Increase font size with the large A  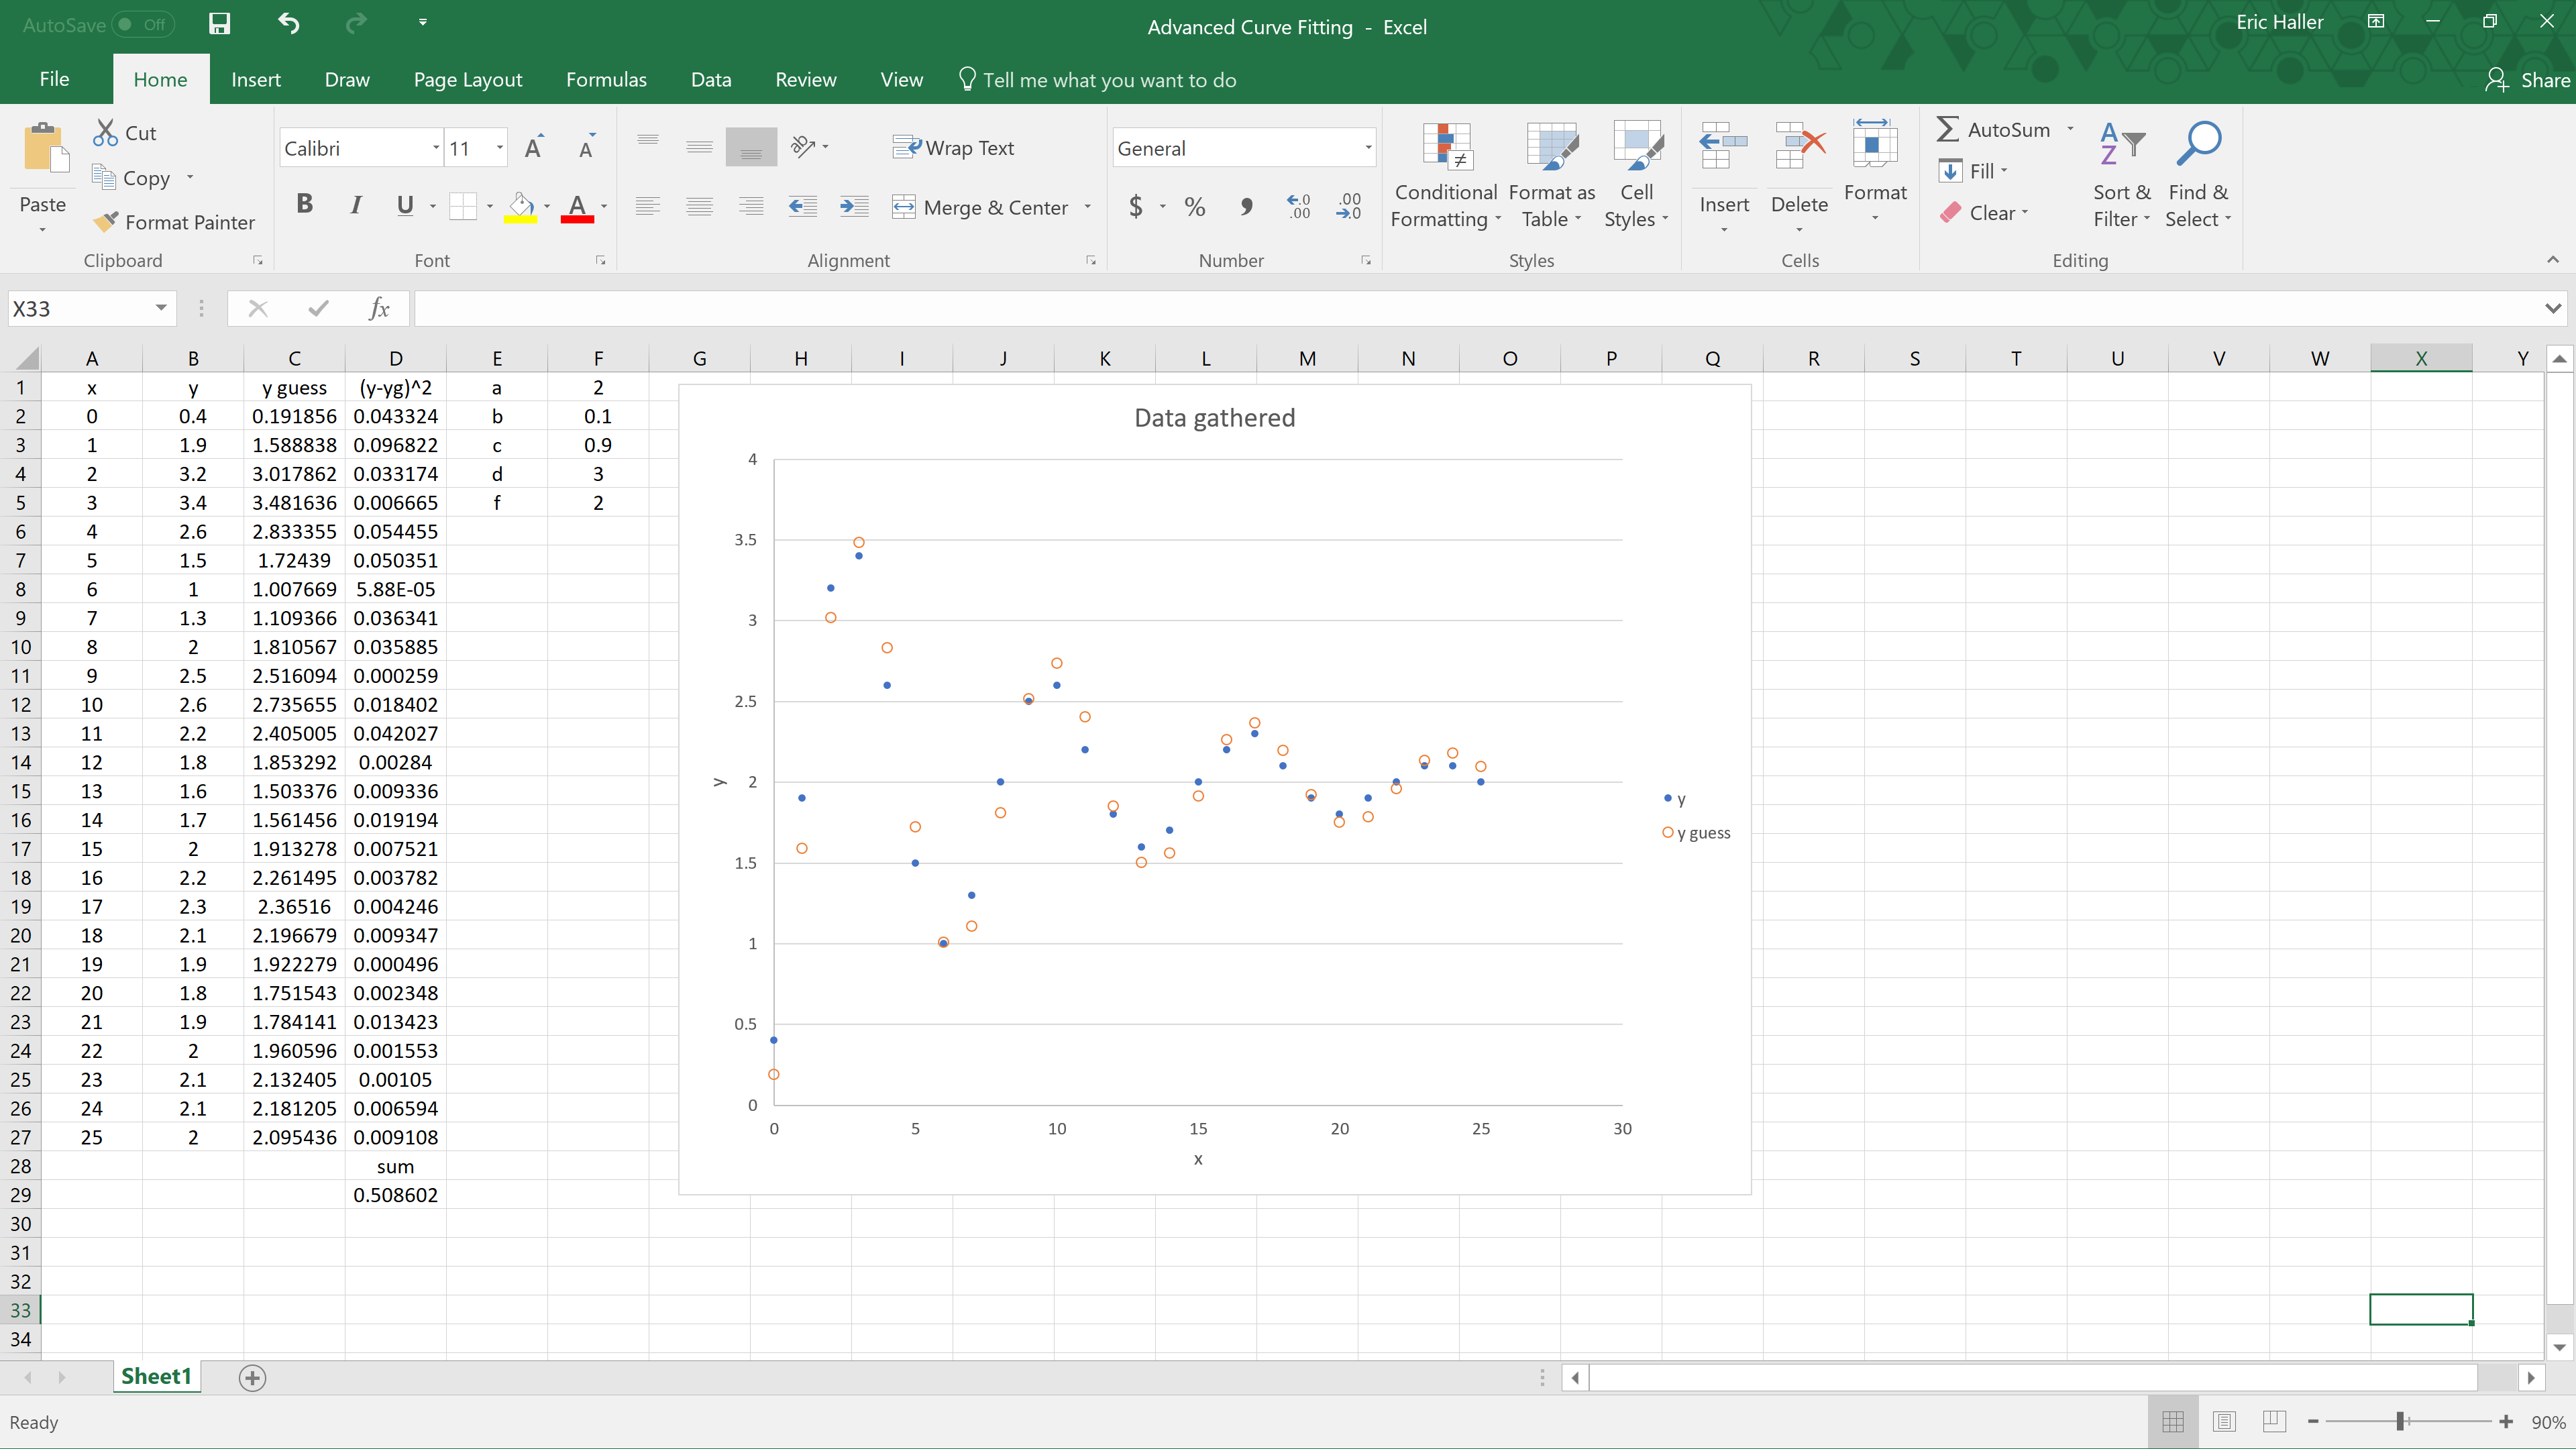535,147
